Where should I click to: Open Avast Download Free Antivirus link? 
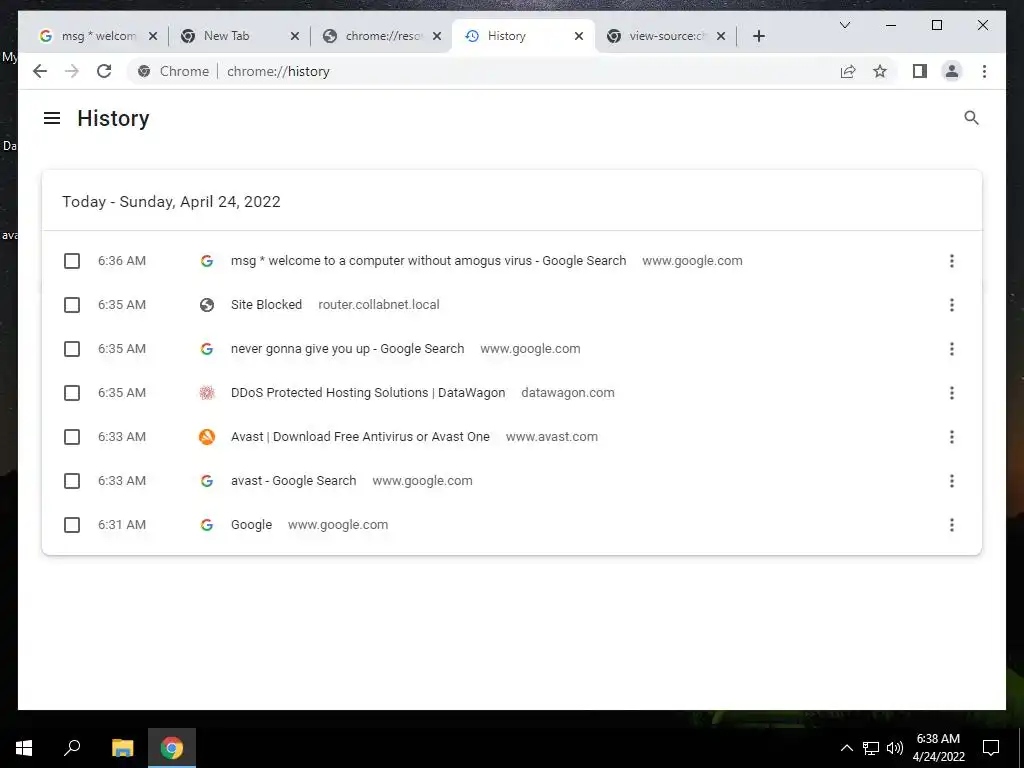(360, 436)
